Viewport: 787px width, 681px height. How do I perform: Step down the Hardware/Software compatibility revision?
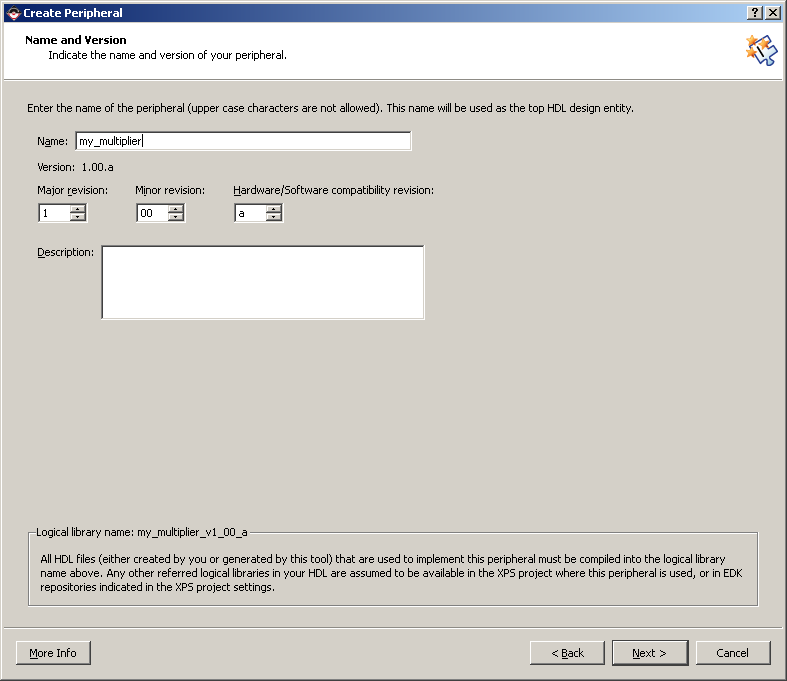274,217
